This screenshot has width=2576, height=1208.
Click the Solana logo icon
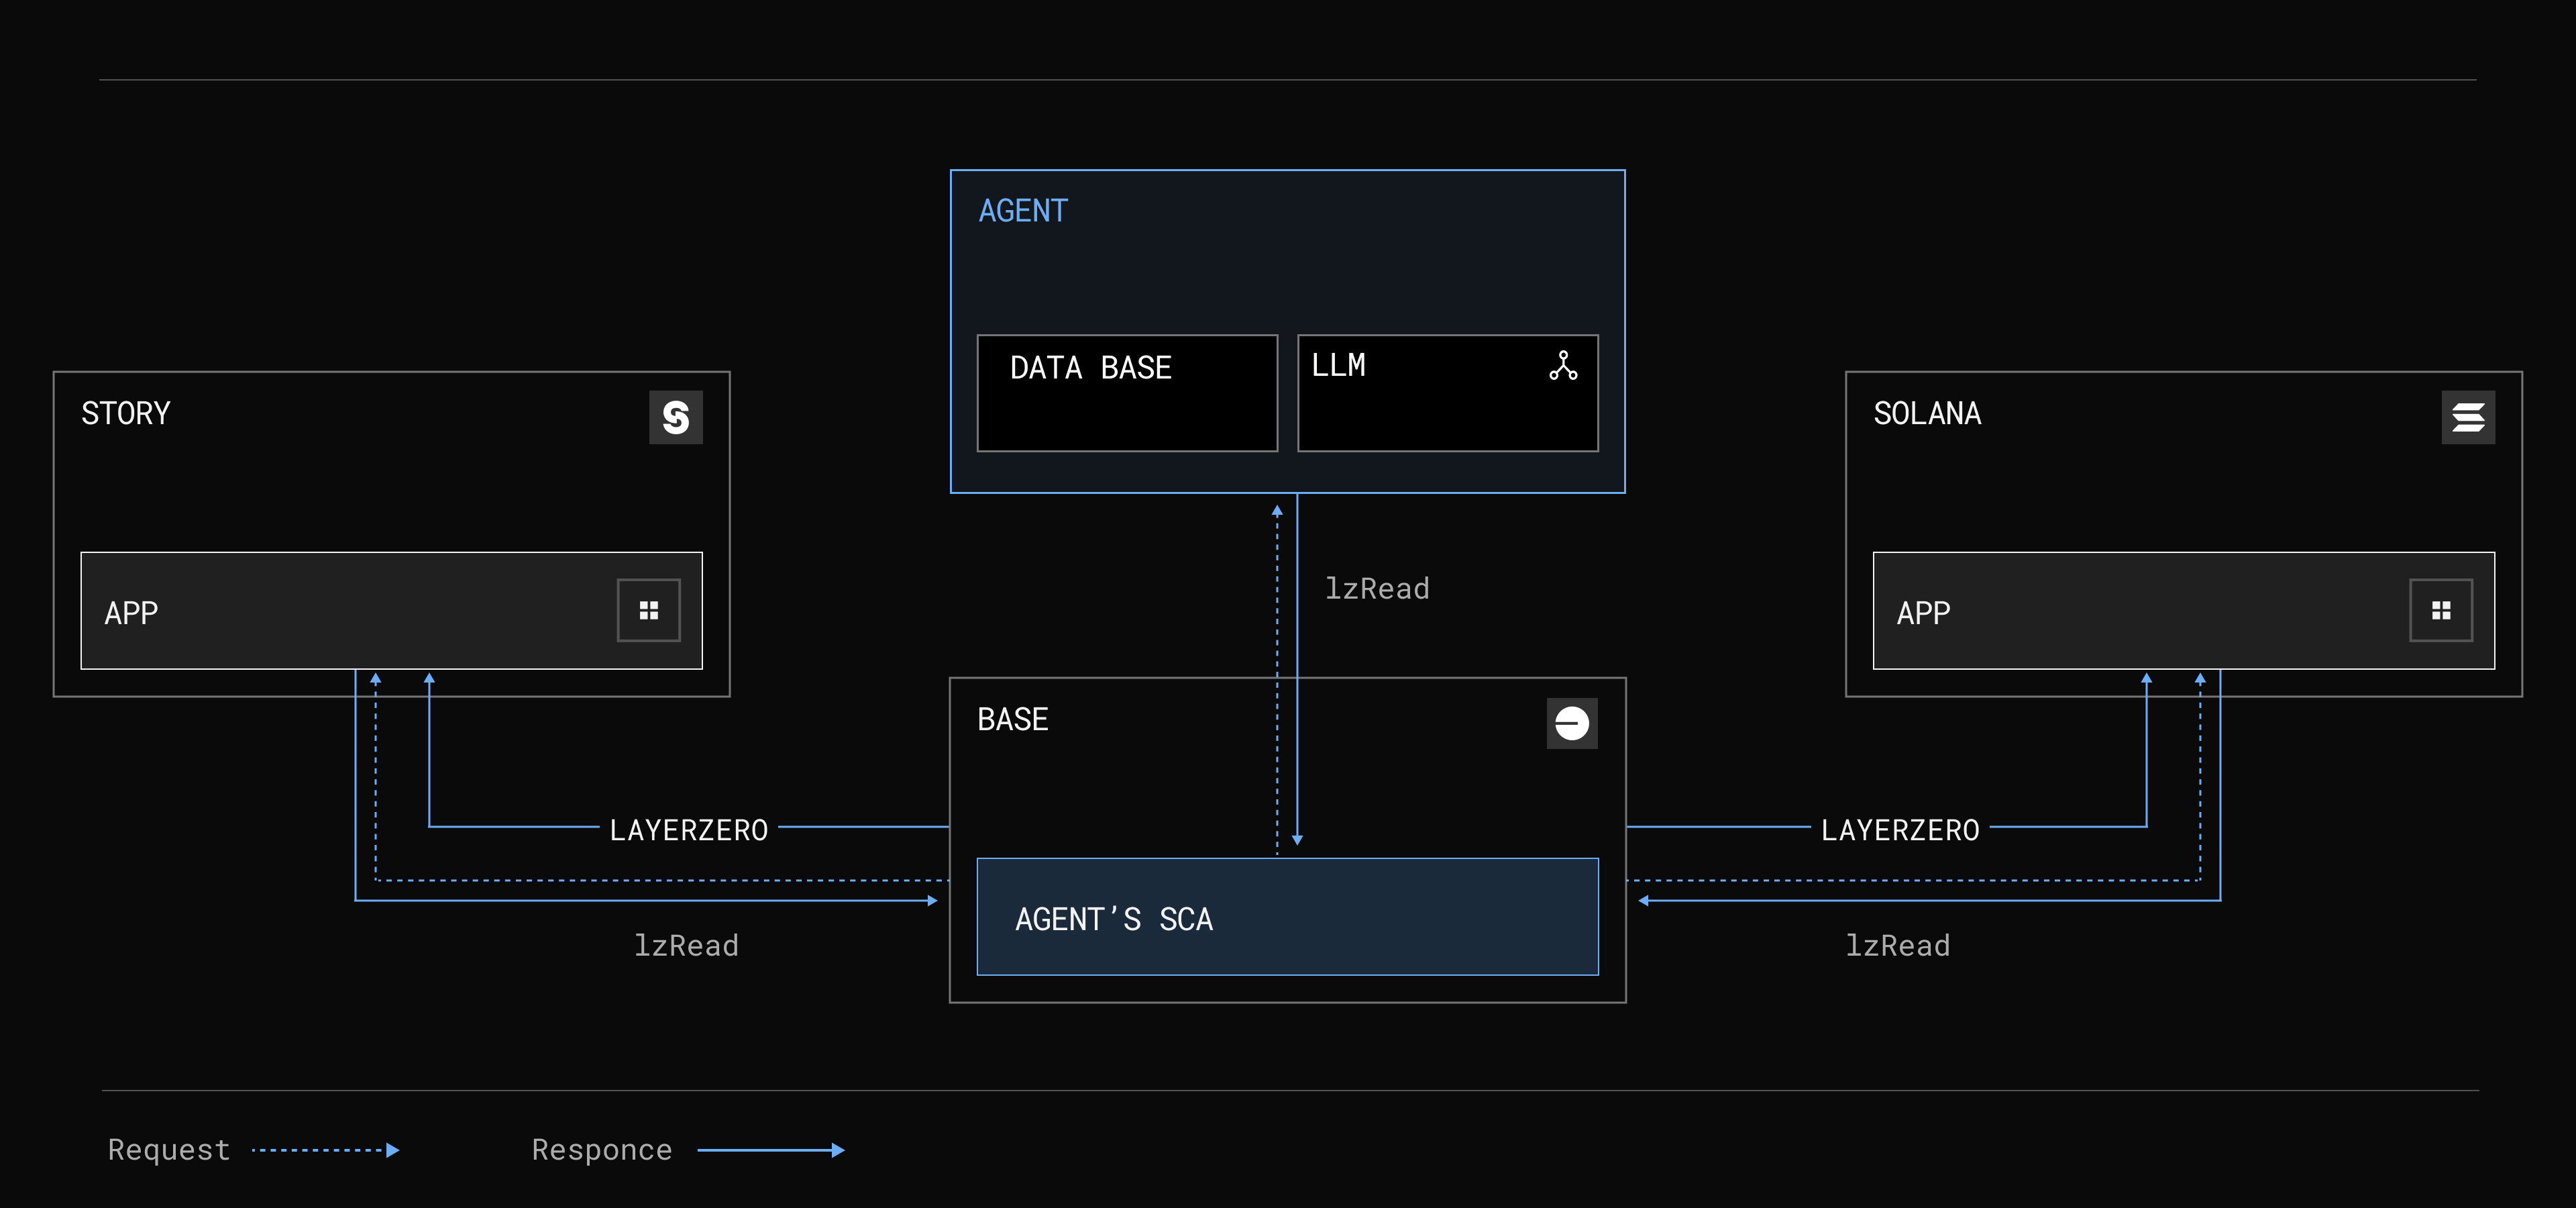pyautogui.click(x=2467, y=417)
